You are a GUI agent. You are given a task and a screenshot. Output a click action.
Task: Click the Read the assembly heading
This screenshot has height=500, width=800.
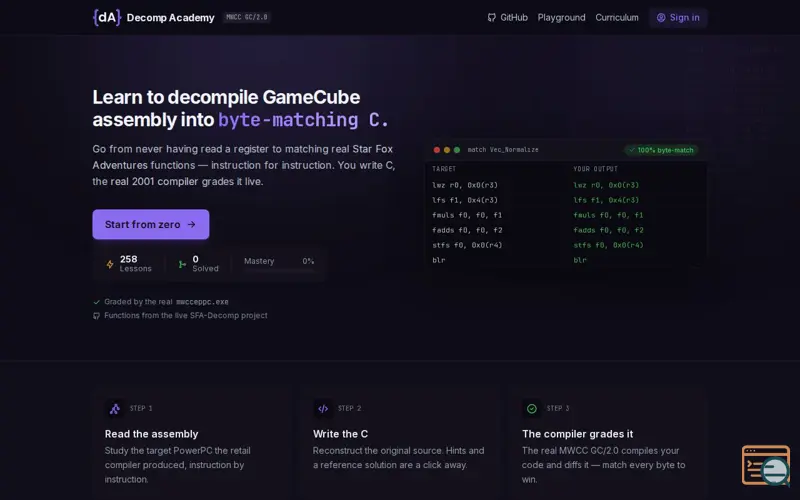click(x=152, y=434)
